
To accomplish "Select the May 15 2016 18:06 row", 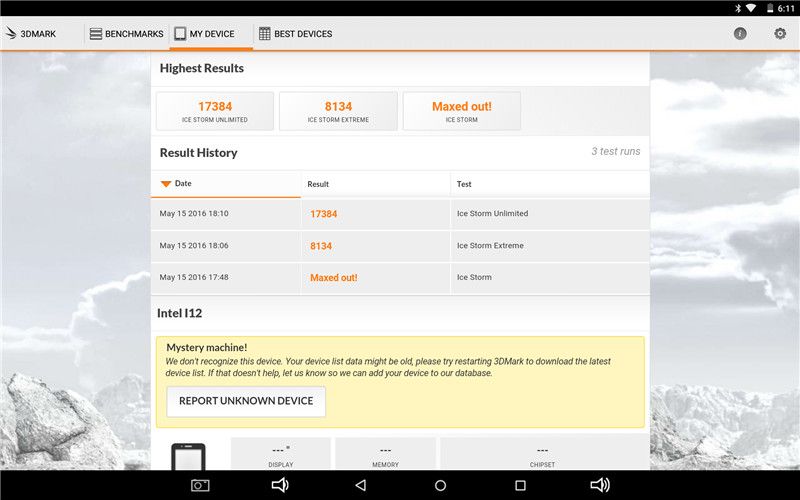I will [401, 246].
